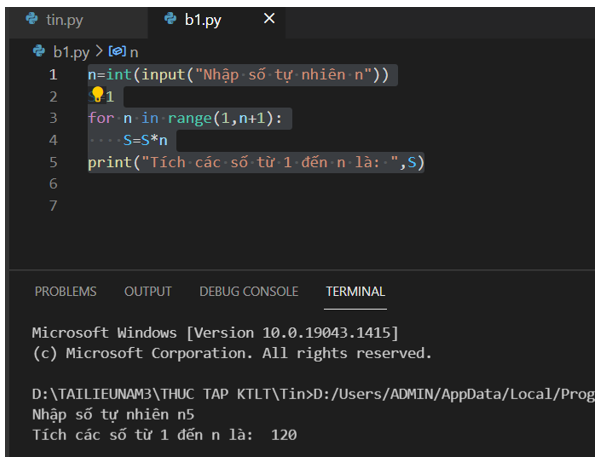Expand the n symbol breadcrumb item
Viewport: 603px width, 465px height.
click(x=134, y=50)
